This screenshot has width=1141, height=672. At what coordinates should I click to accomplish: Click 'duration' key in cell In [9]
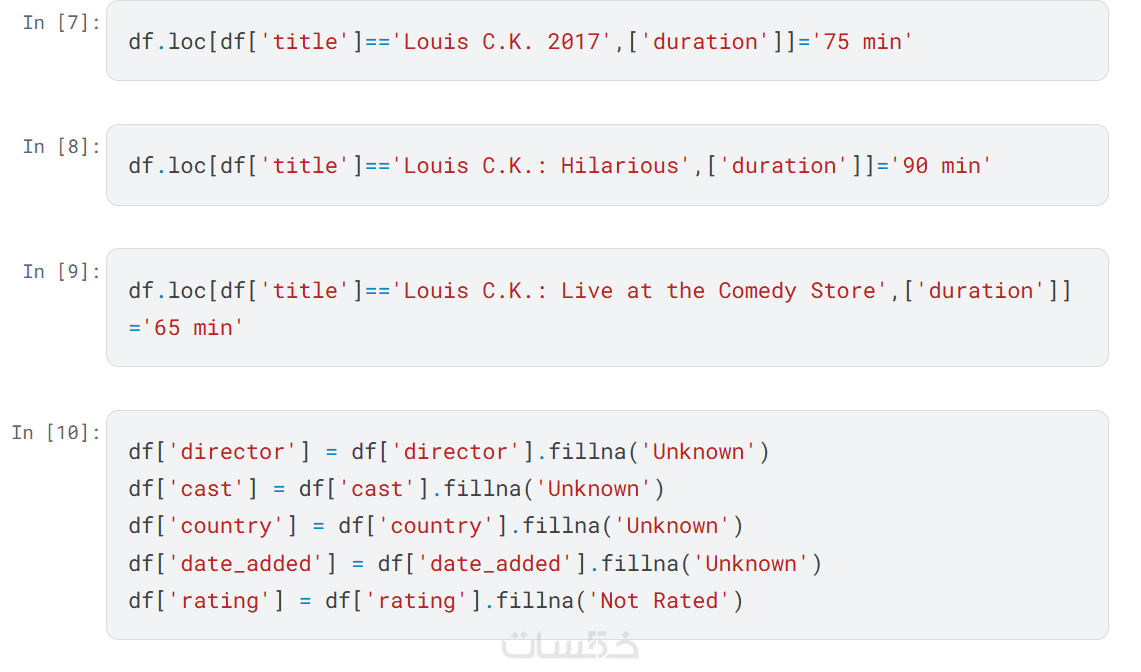(979, 291)
